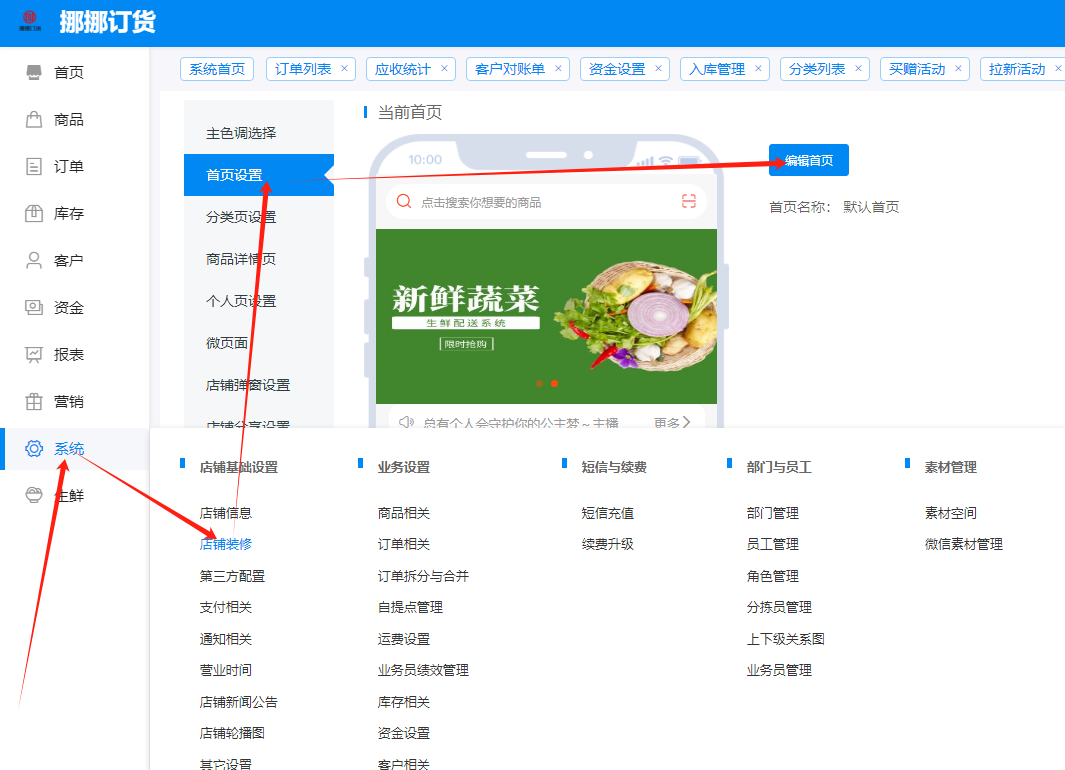Open 库存 via its box icon
This screenshot has width=1065, height=770.
34,213
